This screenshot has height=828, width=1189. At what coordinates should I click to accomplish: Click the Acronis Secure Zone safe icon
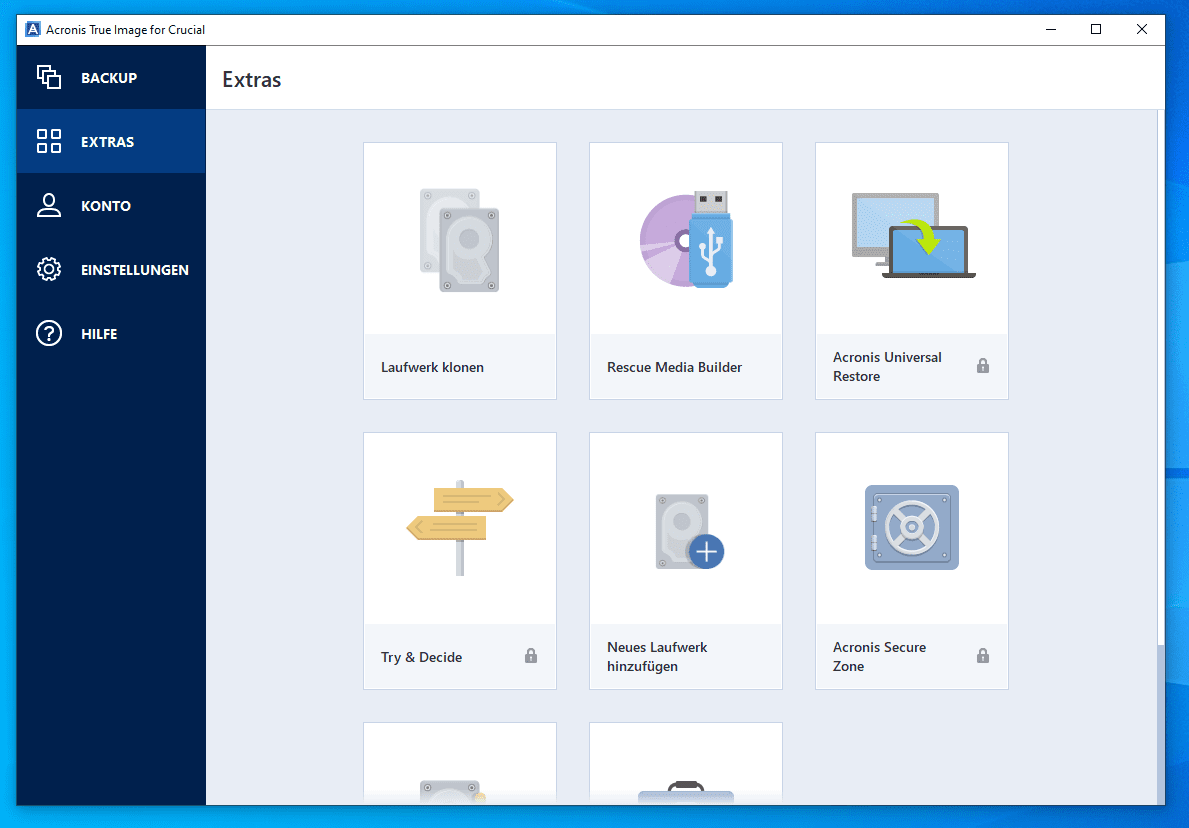911,528
